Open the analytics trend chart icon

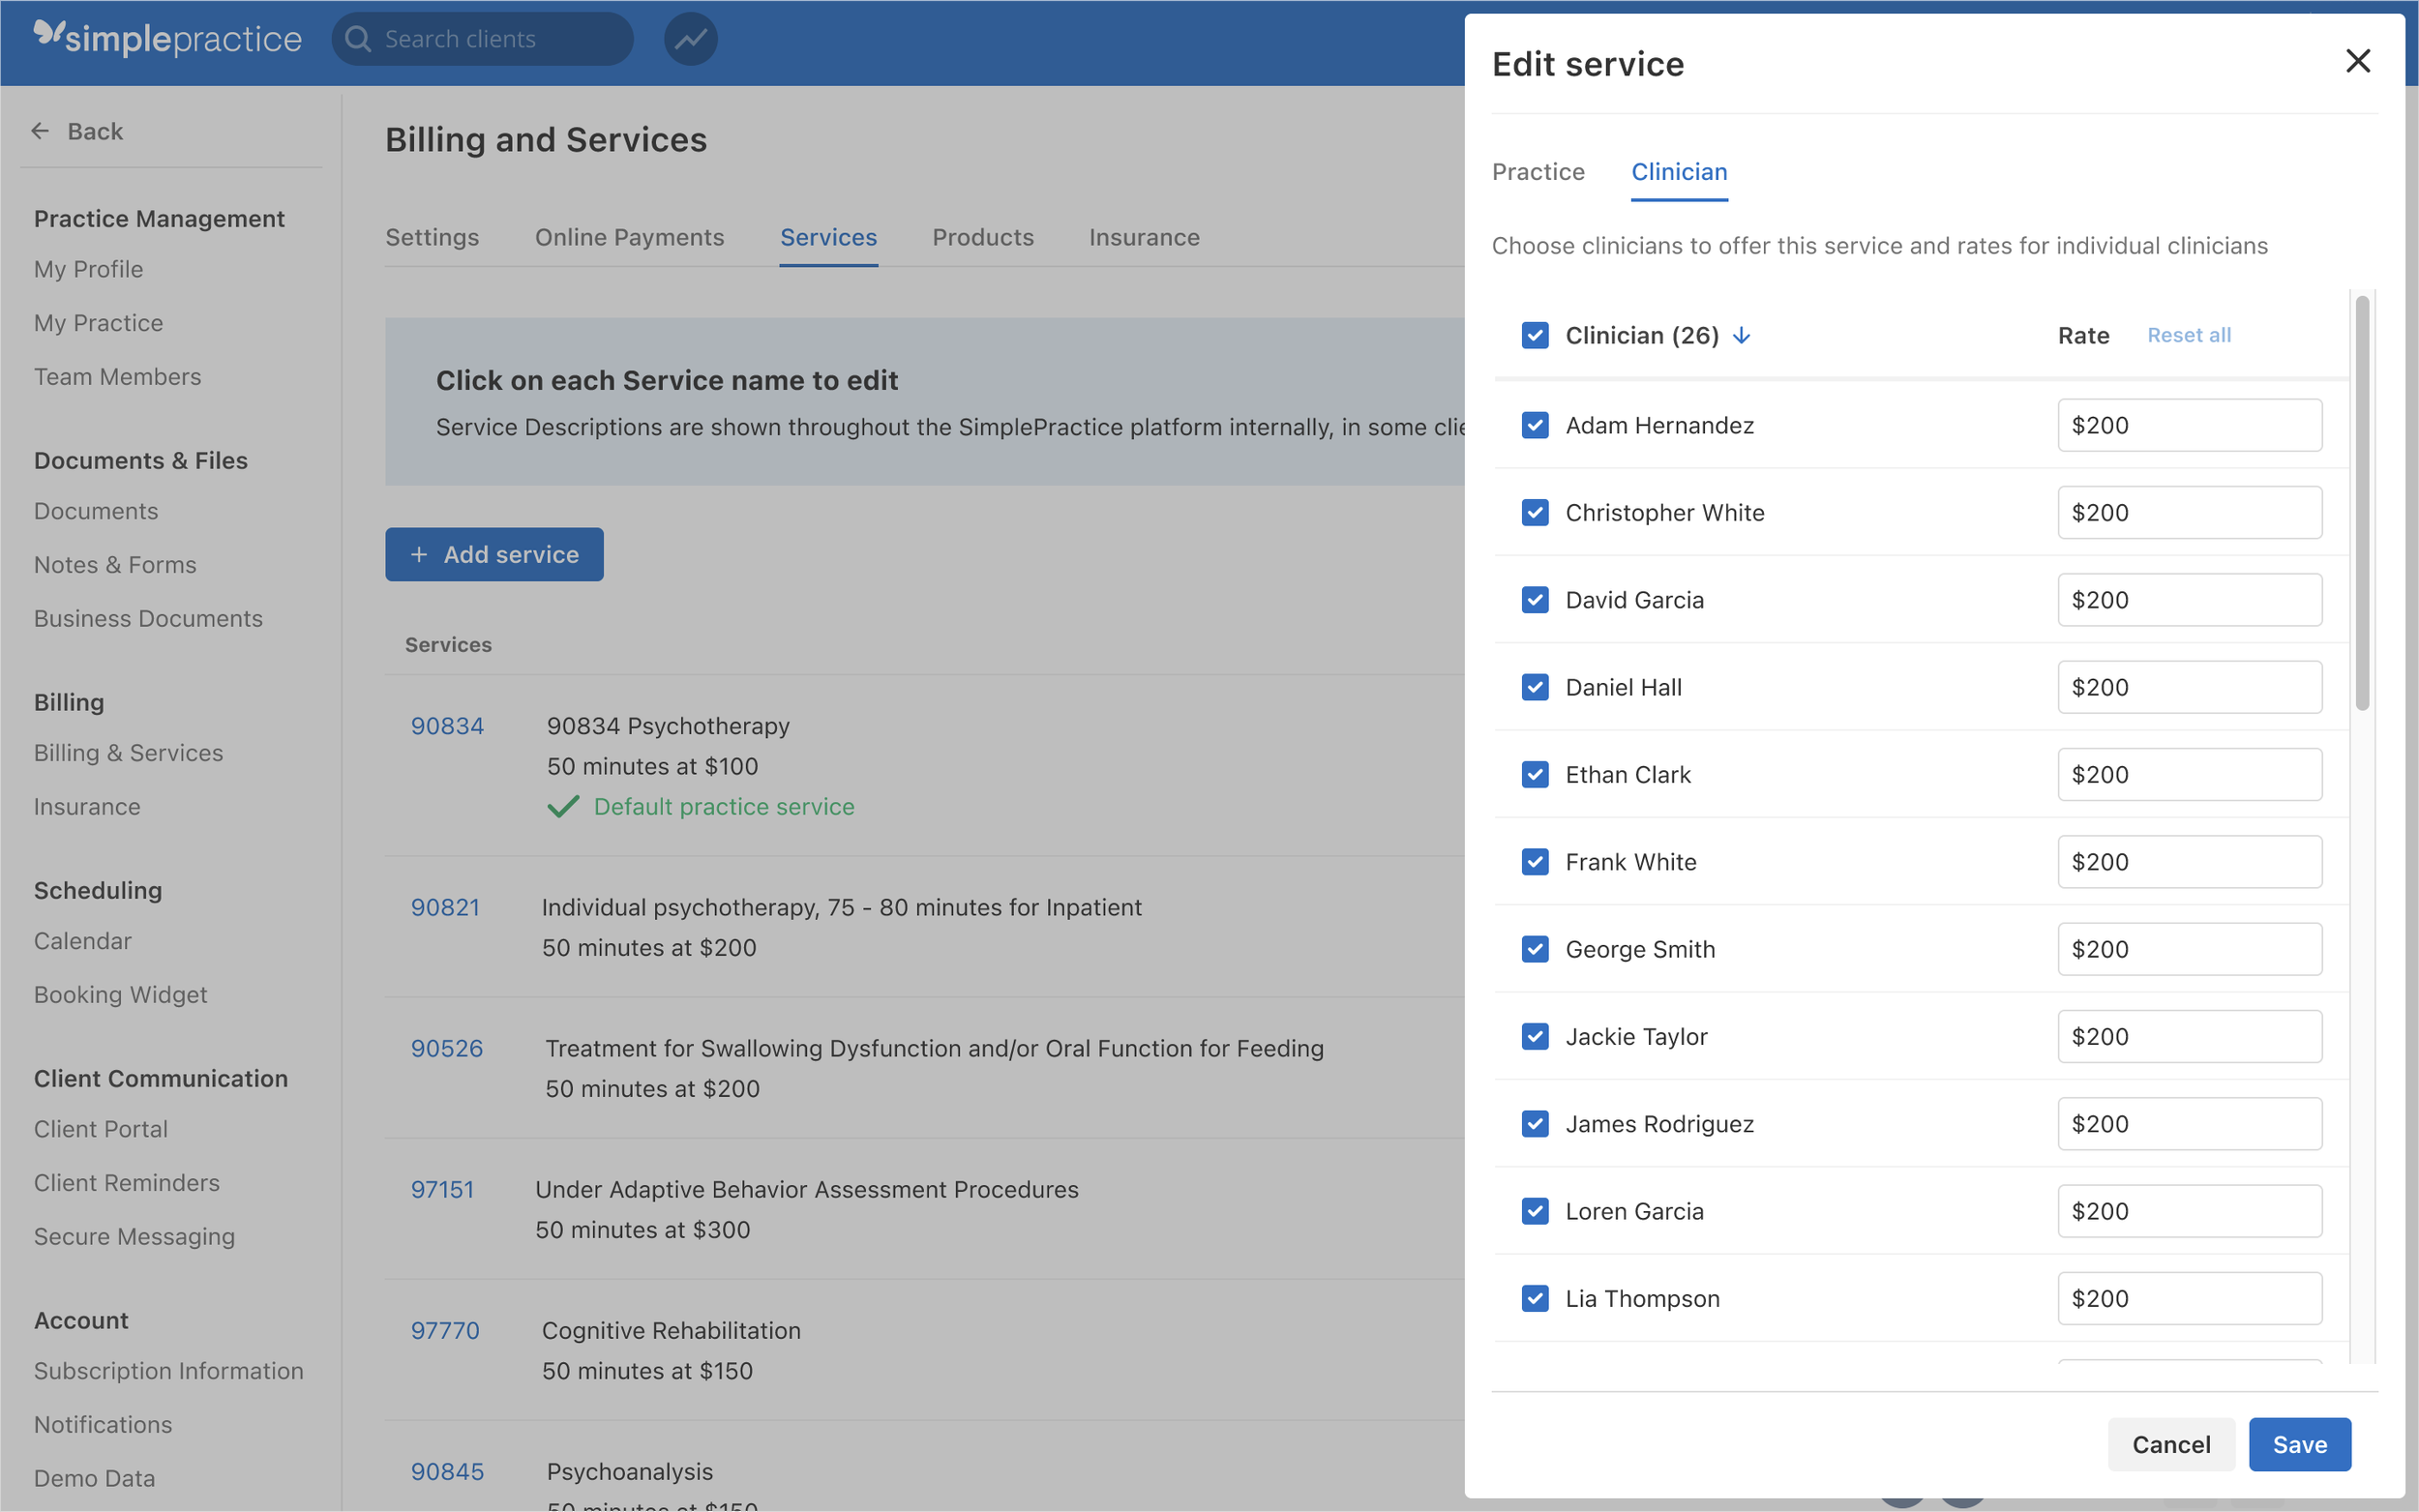coord(690,39)
